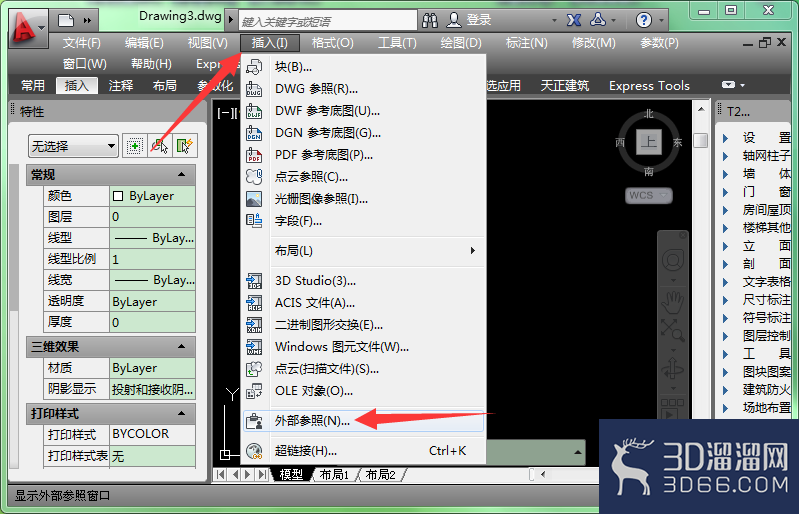This screenshot has height=514, width=799.
Task: Click the New file icon in quick access toolbar
Action: point(66,20)
